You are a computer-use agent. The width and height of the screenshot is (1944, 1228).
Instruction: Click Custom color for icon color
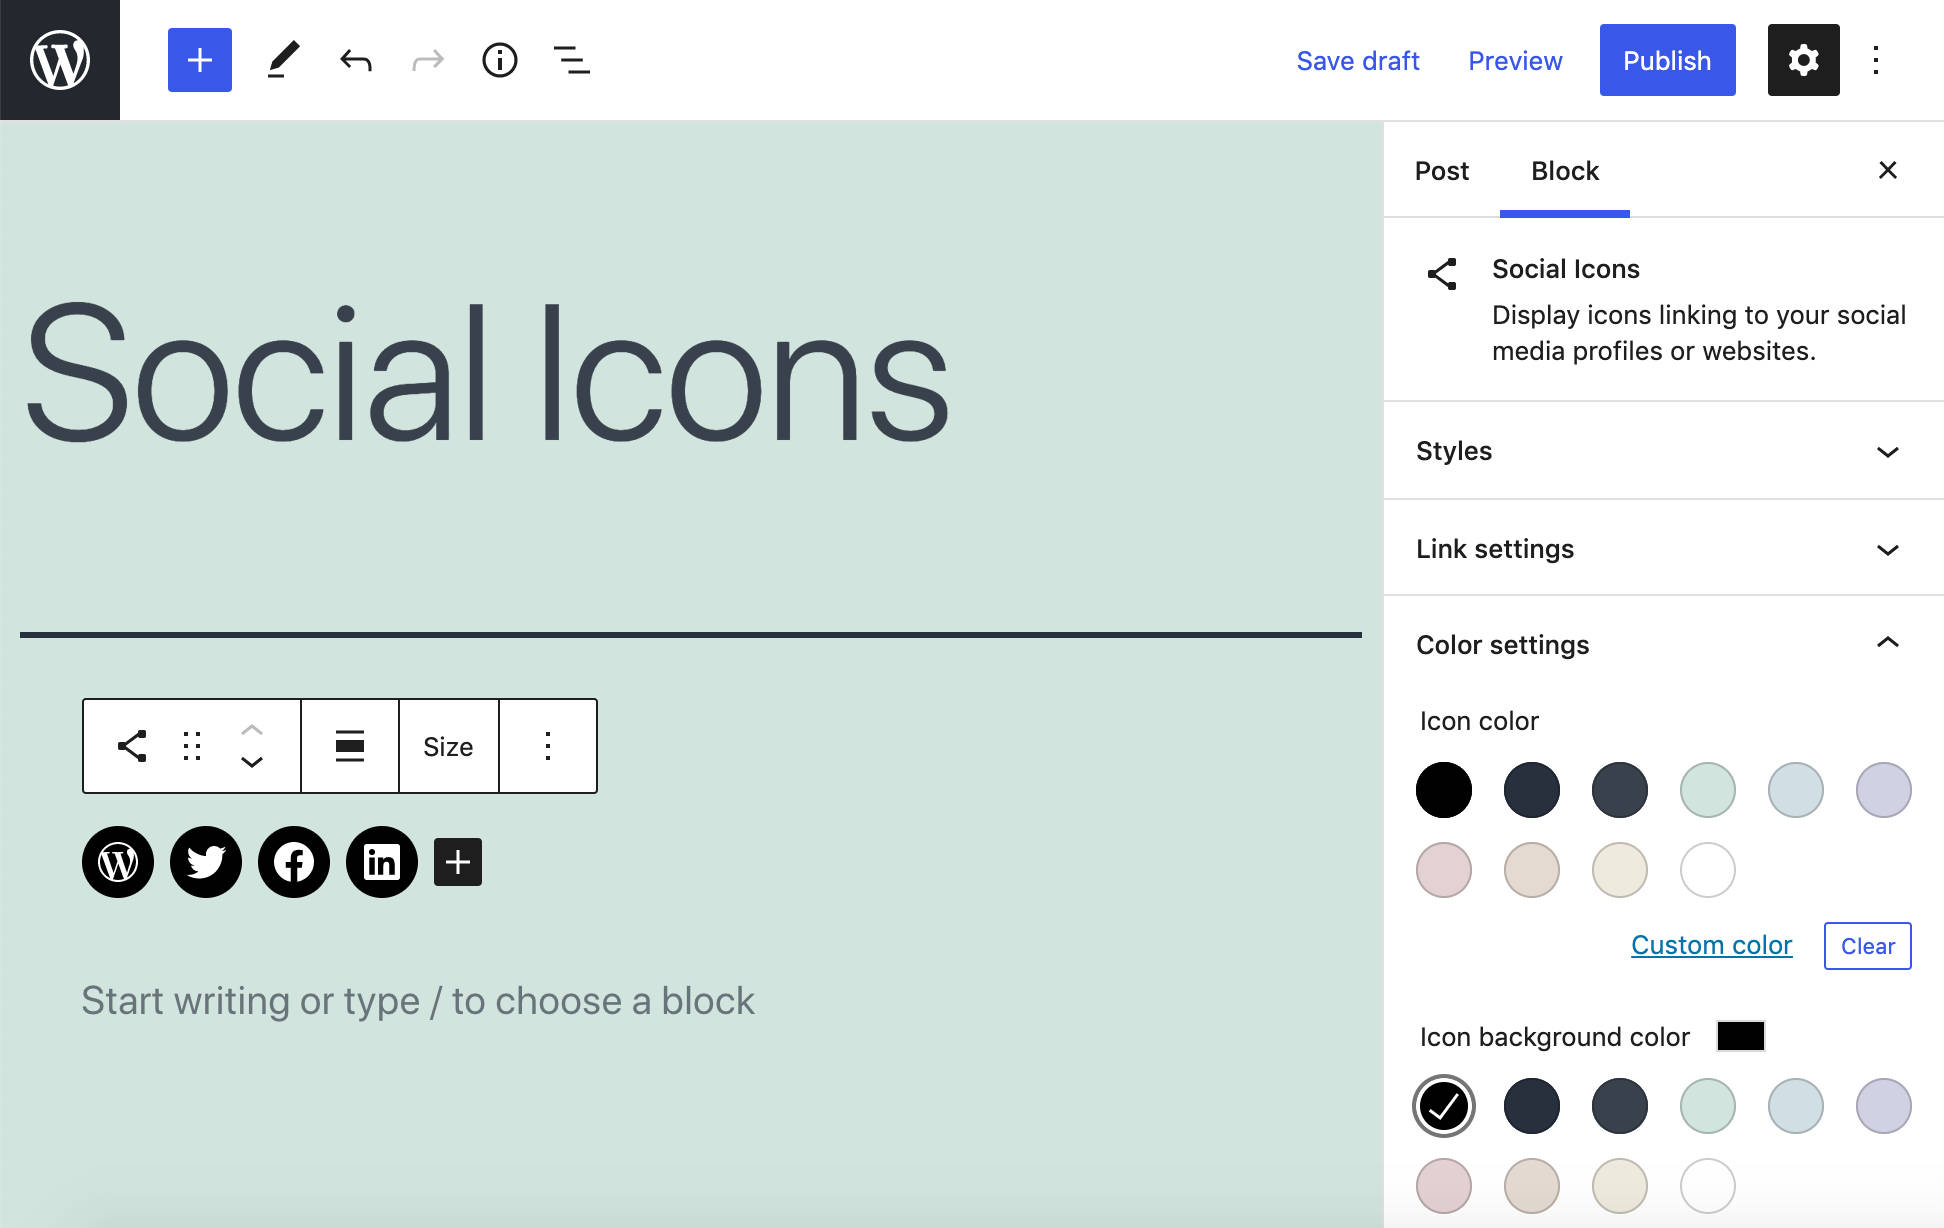click(x=1711, y=945)
